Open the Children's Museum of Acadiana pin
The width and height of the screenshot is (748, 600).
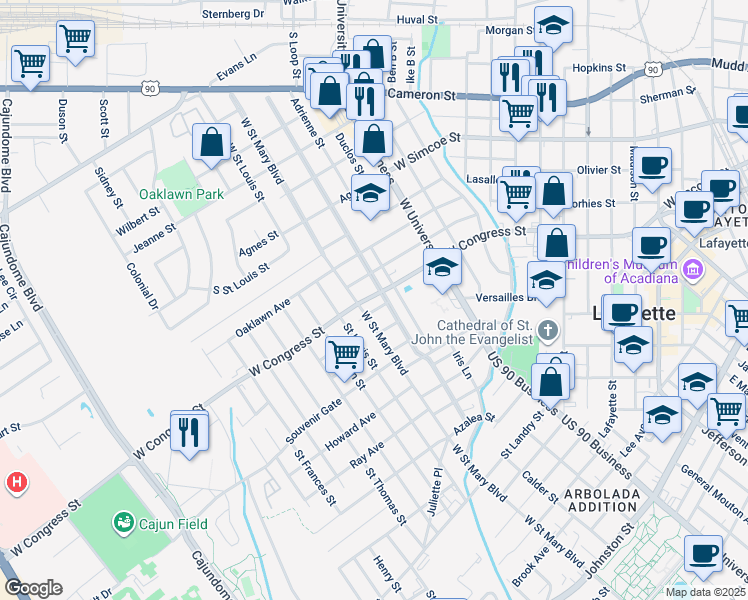point(692,270)
